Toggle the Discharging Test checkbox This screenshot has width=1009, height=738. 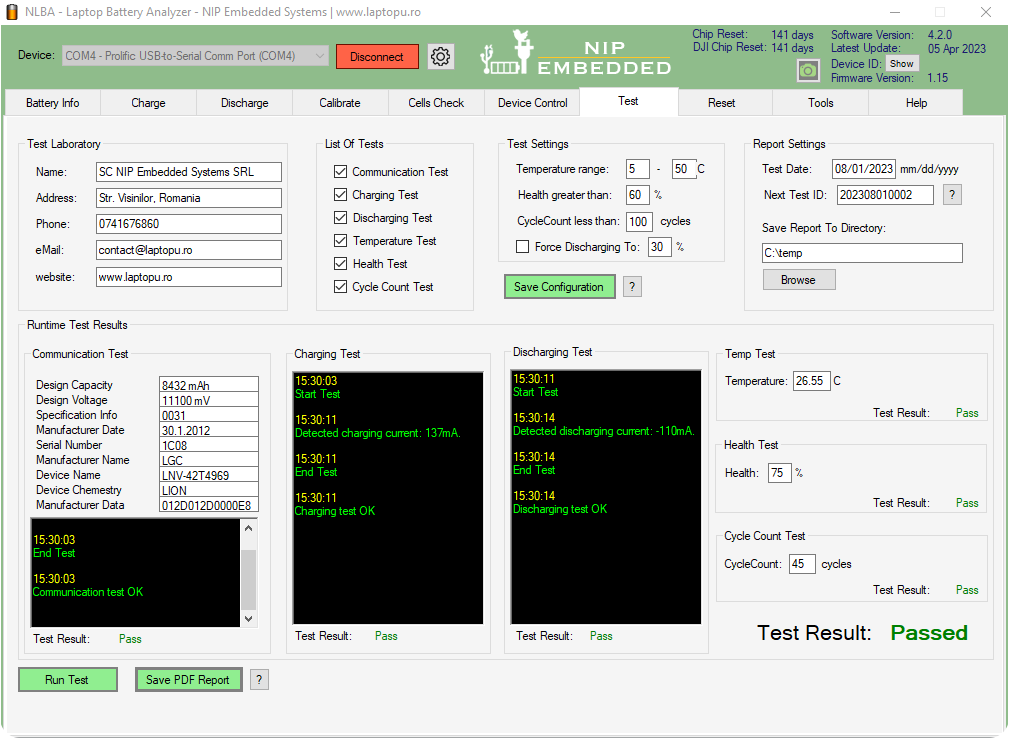coord(340,217)
